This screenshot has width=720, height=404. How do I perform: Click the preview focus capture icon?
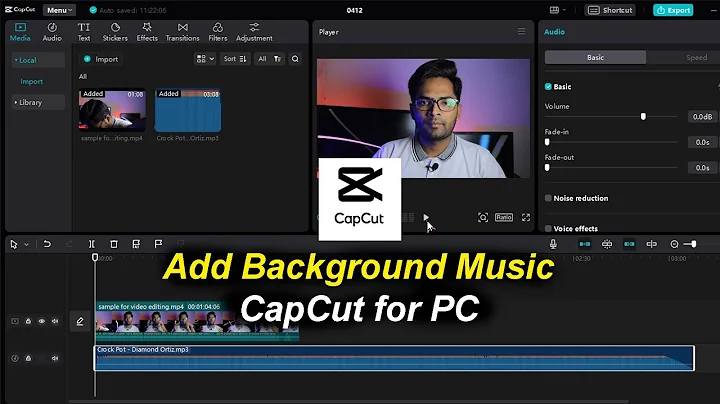tap(483, 217)
